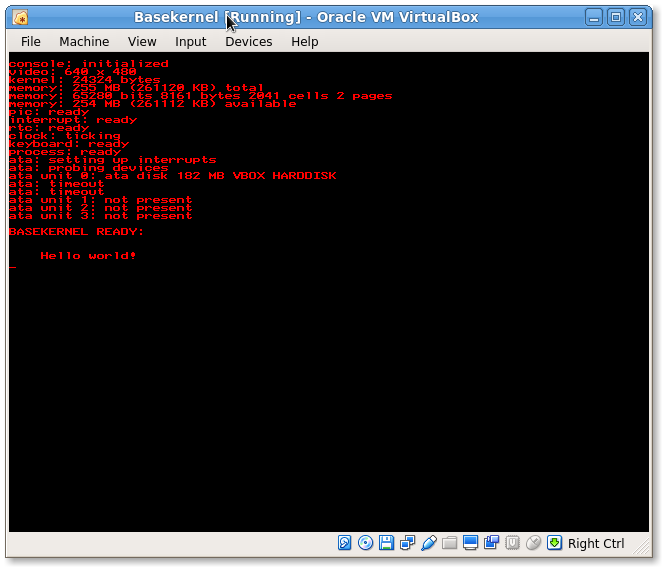Open the View menu
This screenshot has height=567, width=662.
point(142,41)
